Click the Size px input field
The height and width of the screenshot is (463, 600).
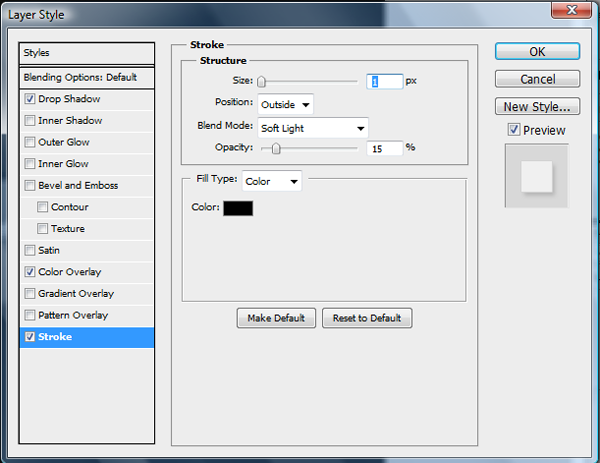coord(385,82)
